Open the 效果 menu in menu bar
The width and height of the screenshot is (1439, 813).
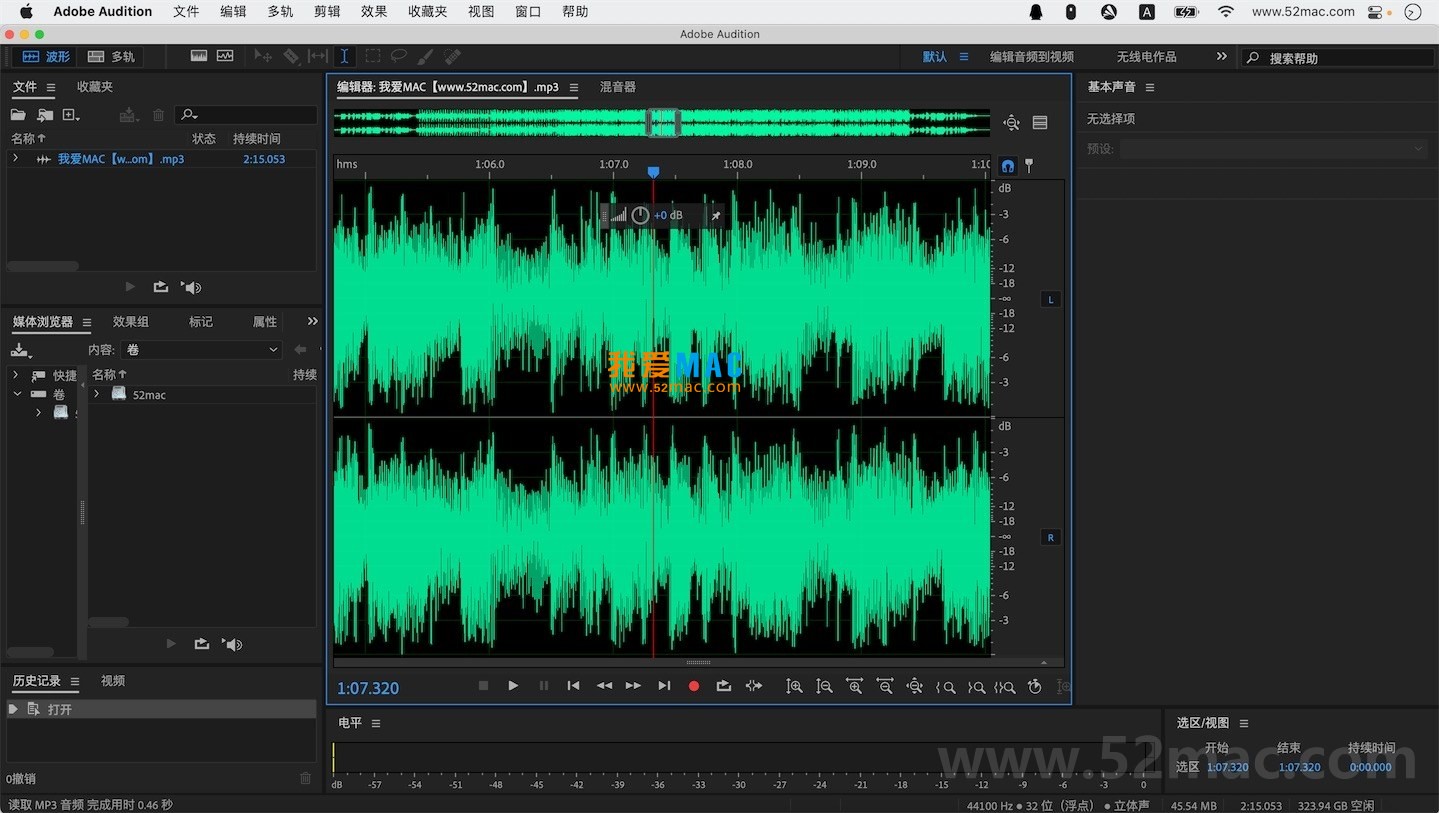[x=374, y=12]
